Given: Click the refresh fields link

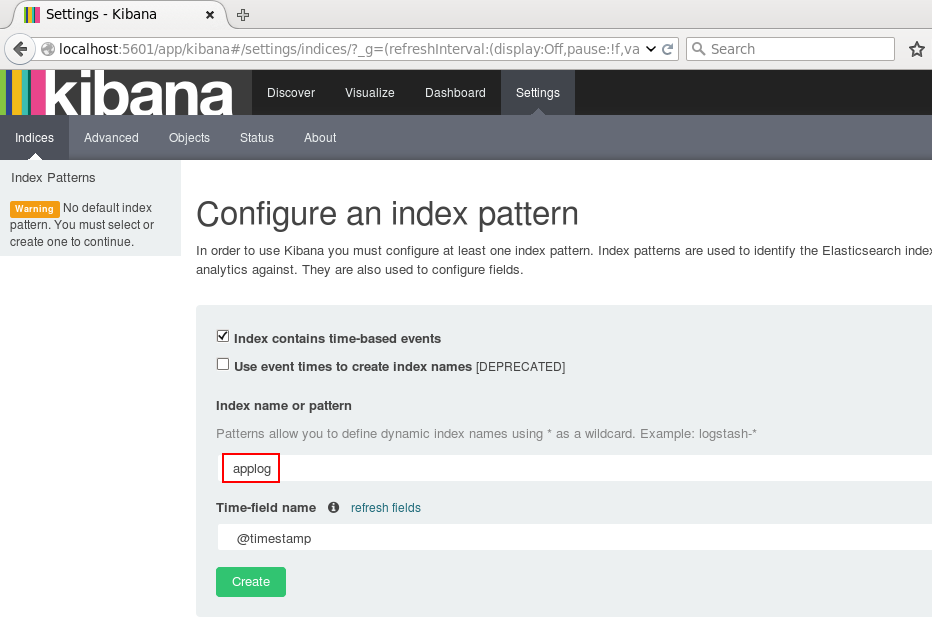Looking at the screenshot, I should click(x=385, y=508).
